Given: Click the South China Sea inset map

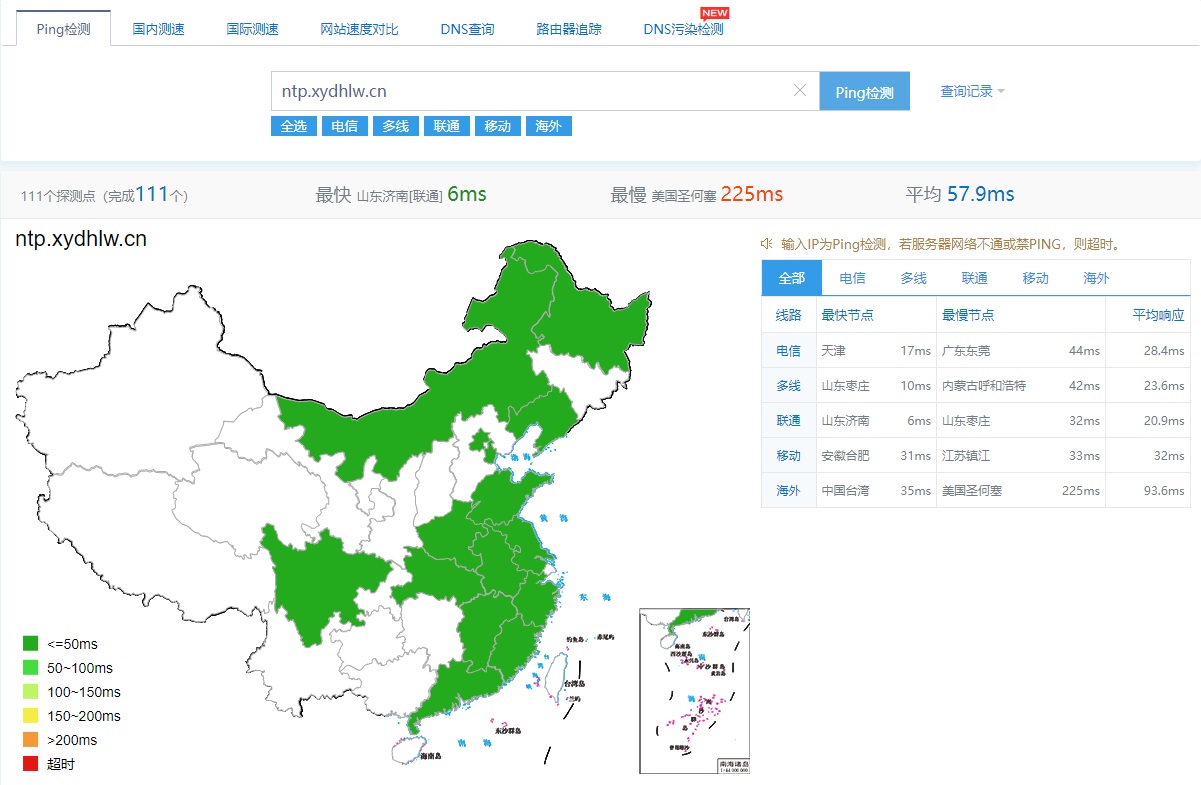Looking at the screenshot, I should 695,691.
